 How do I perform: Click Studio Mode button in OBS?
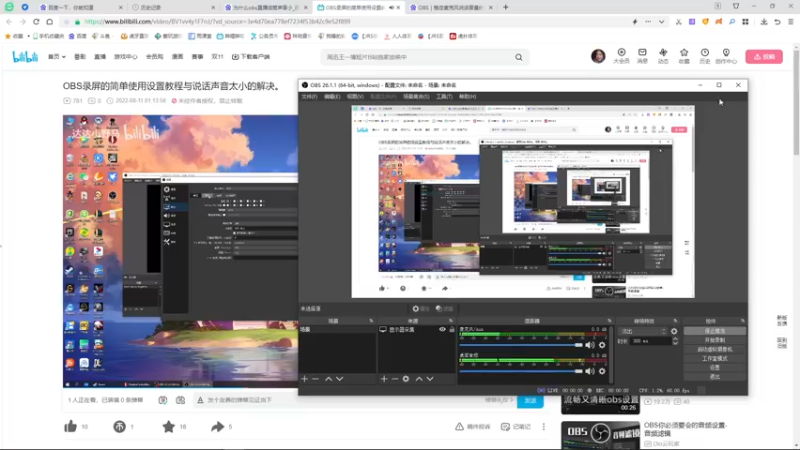pyautogui.click(x=714, y=359)
